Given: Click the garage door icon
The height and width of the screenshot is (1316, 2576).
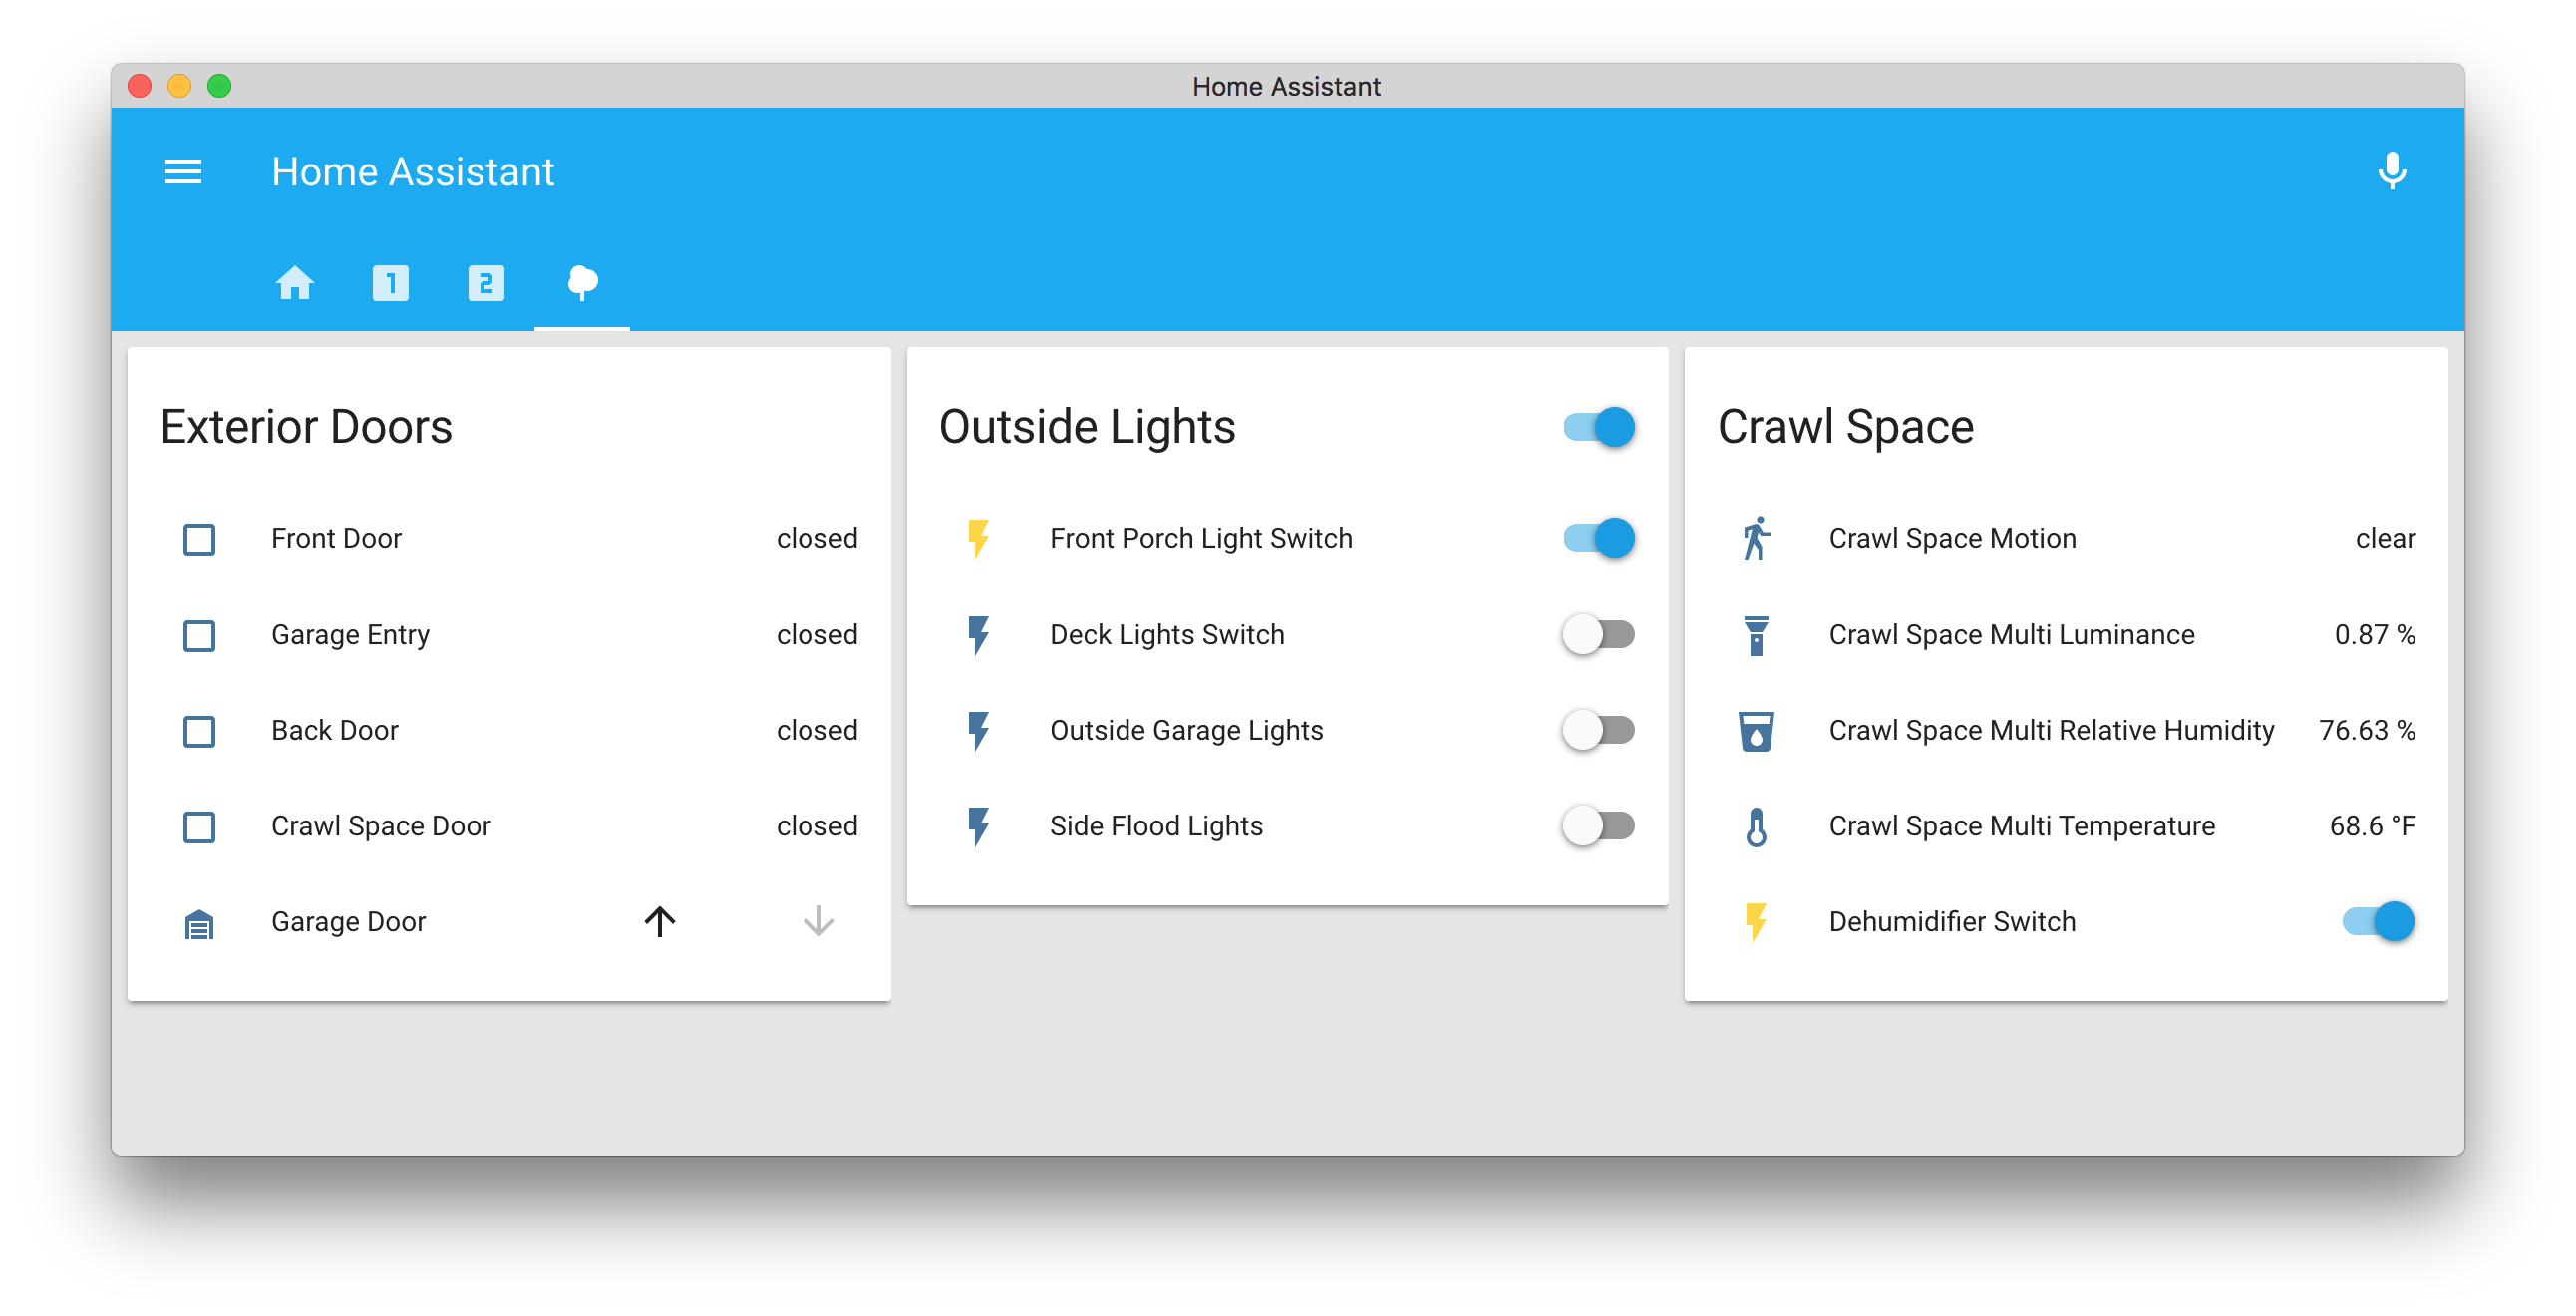Looking at the screenshot, I should point(199,924).
